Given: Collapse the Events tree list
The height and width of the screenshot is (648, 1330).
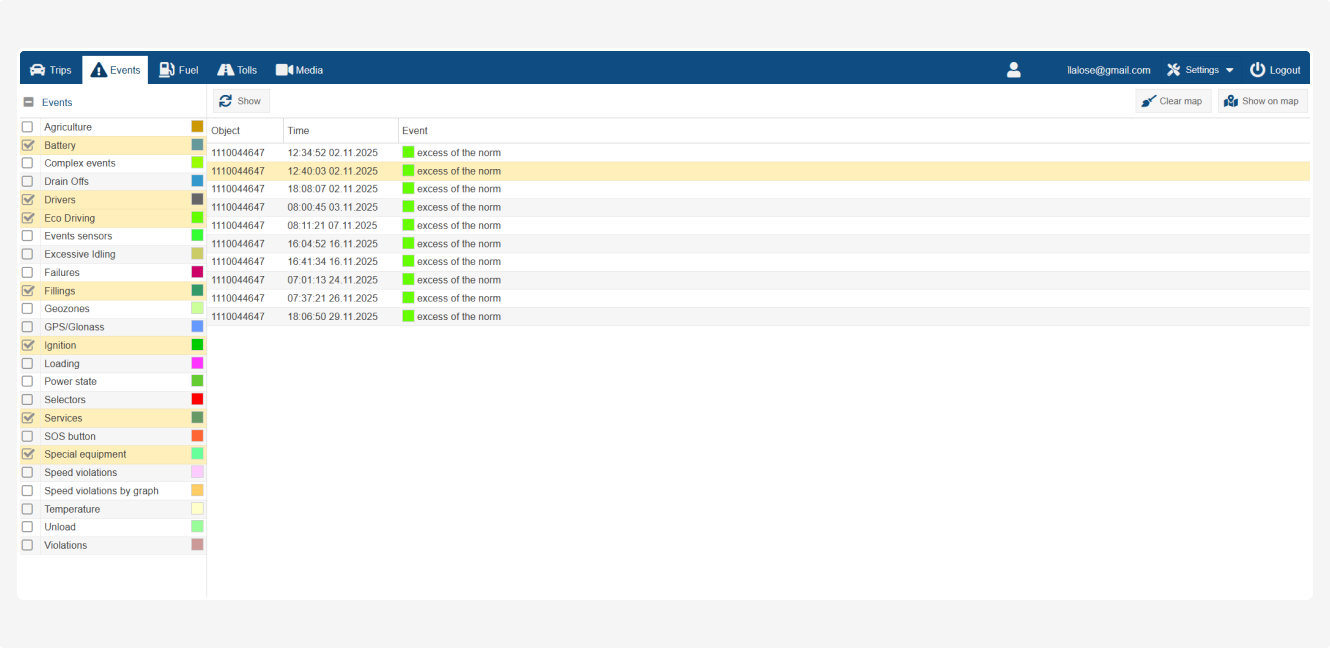Looking at the screenshot, I should [28, 102].
